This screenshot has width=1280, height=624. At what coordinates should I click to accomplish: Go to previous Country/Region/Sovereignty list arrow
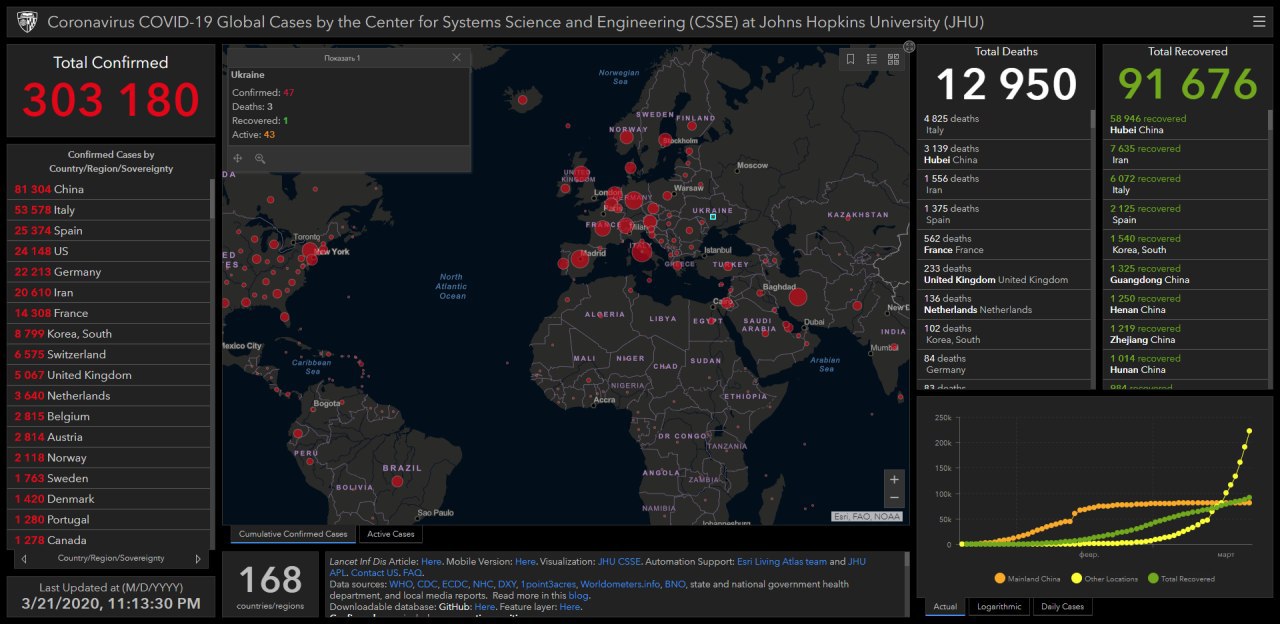pyautogui.click(x=23, y=559)
